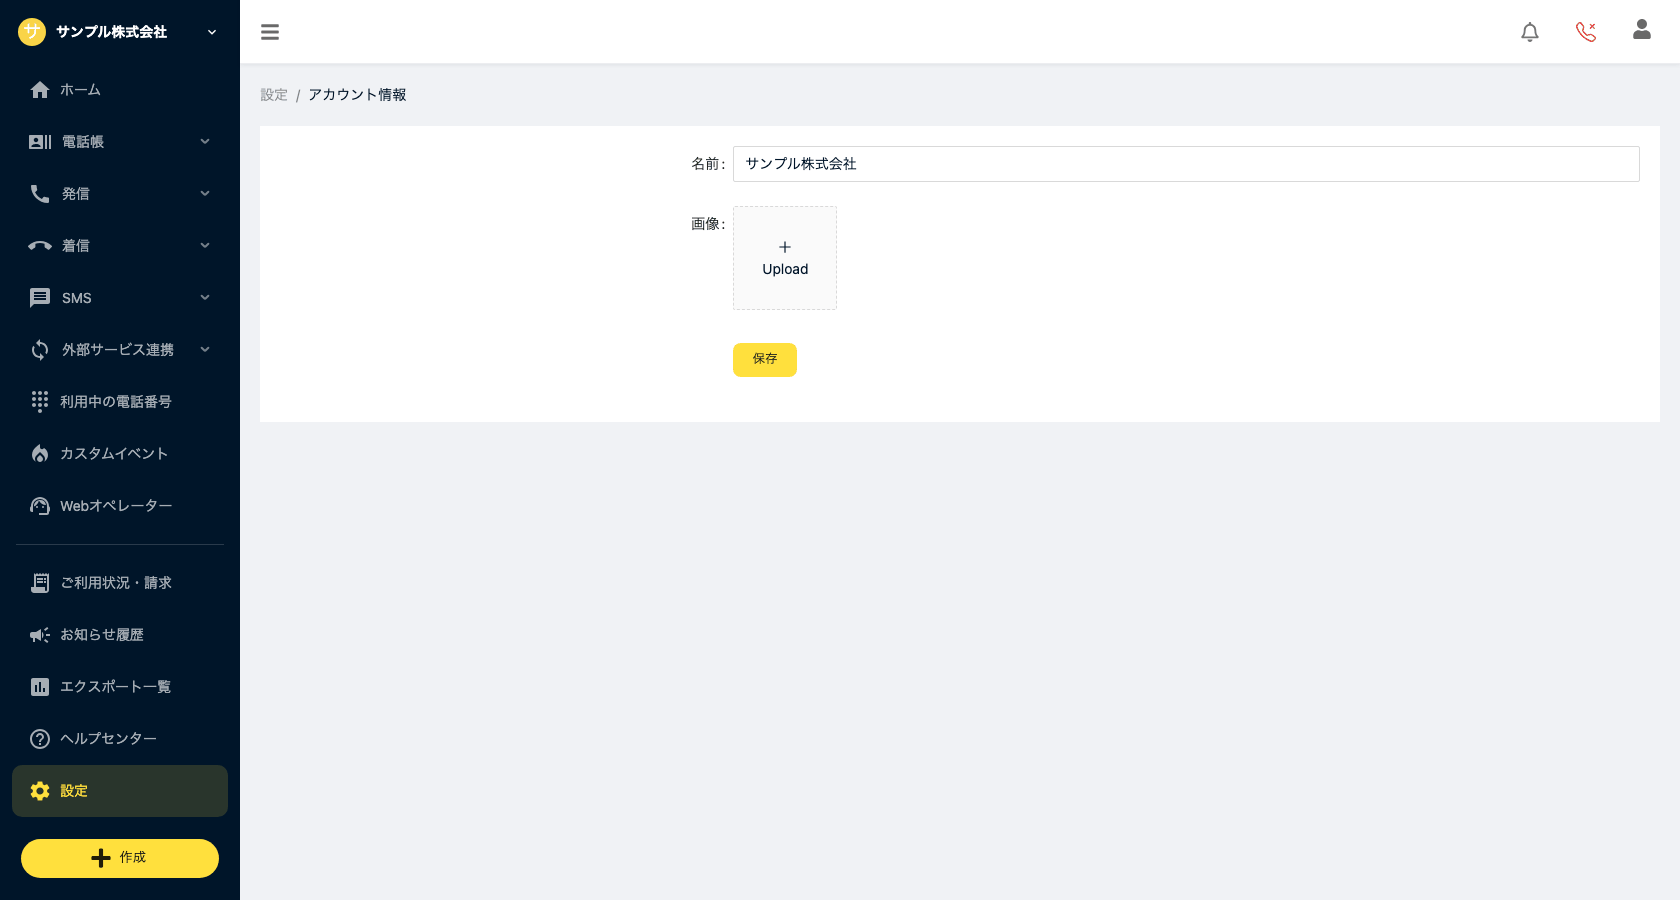Image resolution: width=1680 pixels, height=900 pixels.
Task: Expand the 電話帳 submenu chevron
Action: point(205,142)
